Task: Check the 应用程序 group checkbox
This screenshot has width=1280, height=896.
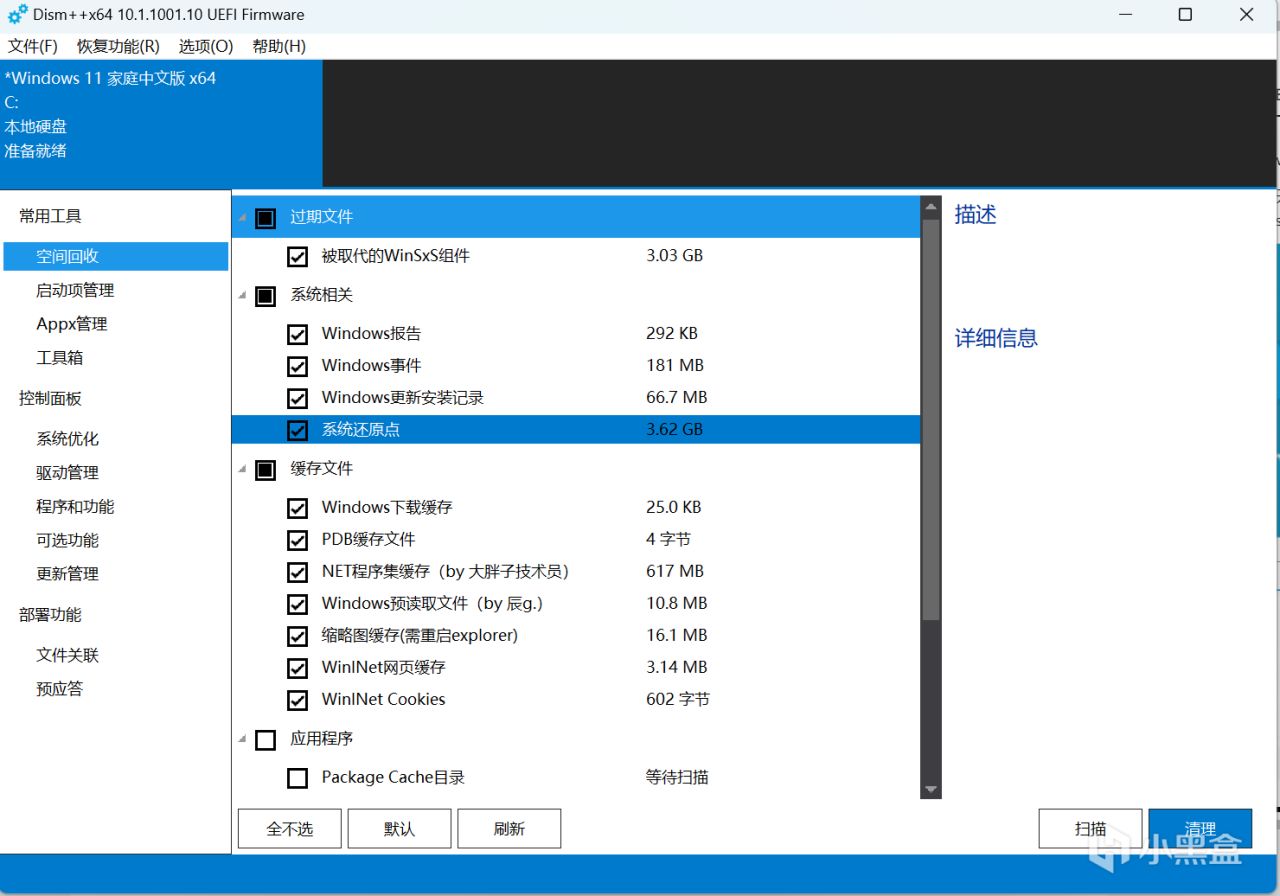Action: (x=265, y=740)
